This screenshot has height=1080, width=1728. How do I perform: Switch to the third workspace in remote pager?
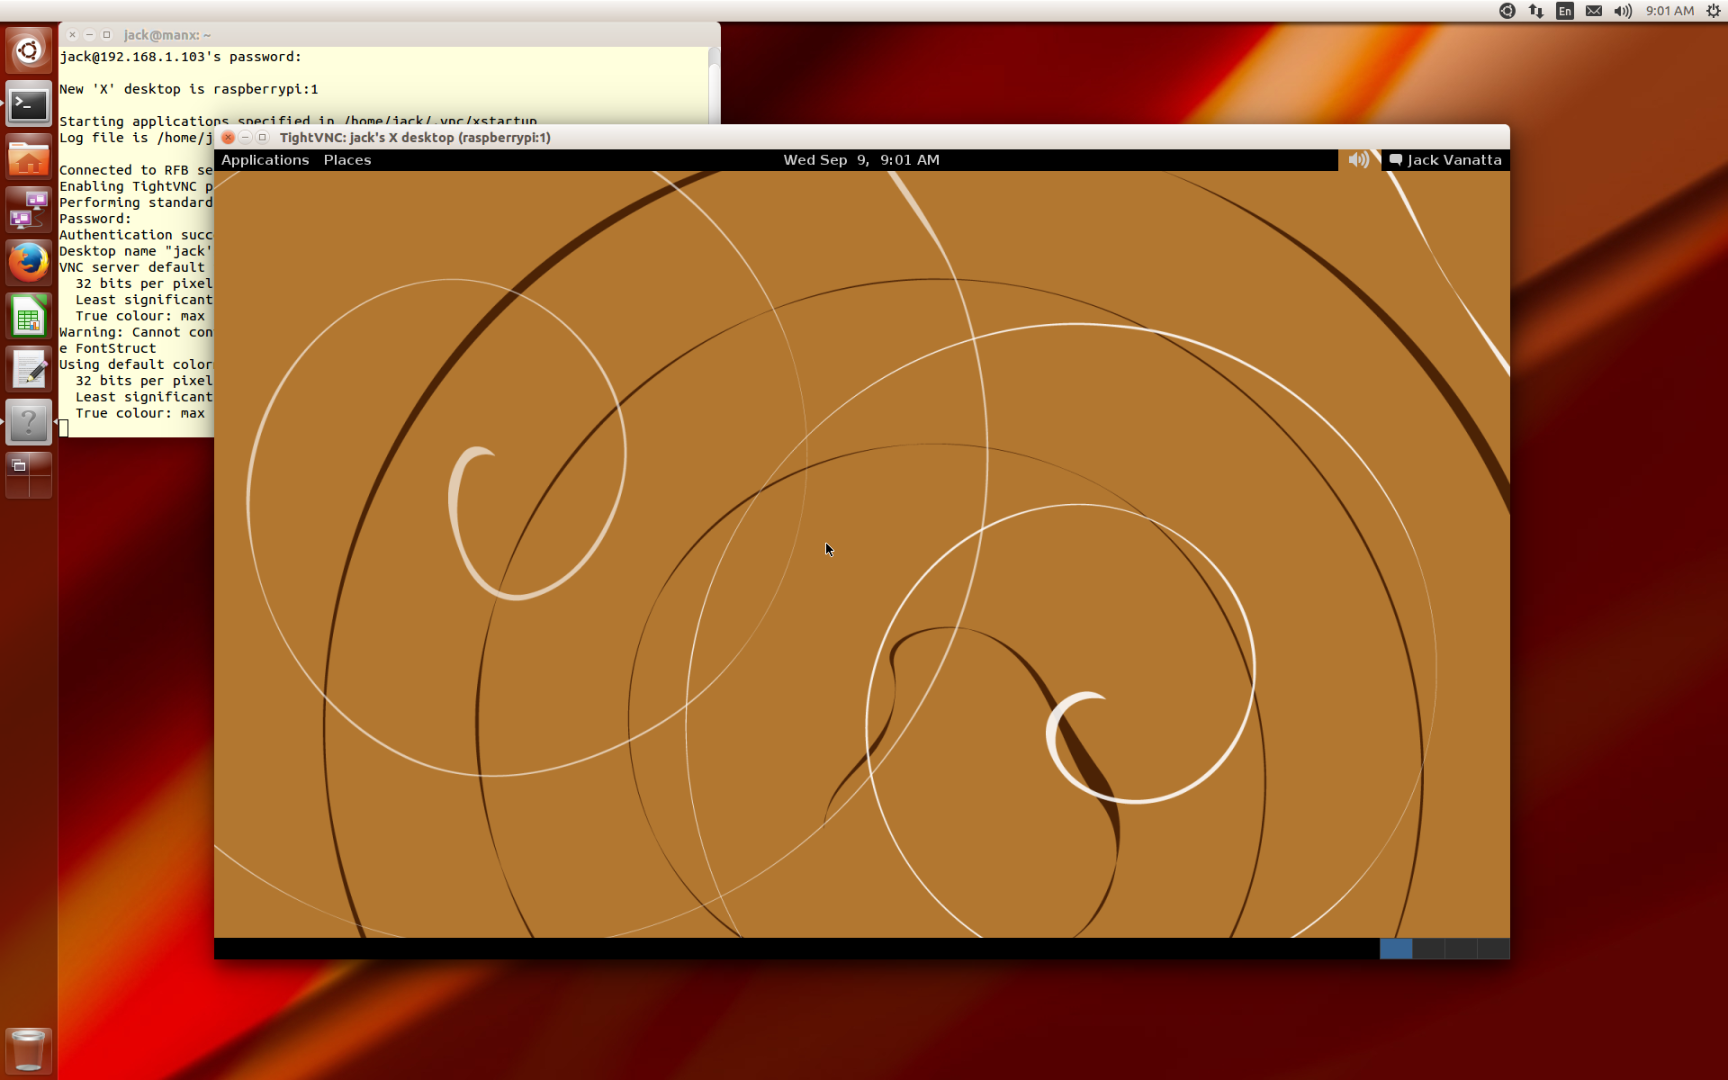(x=1461, y=948)
